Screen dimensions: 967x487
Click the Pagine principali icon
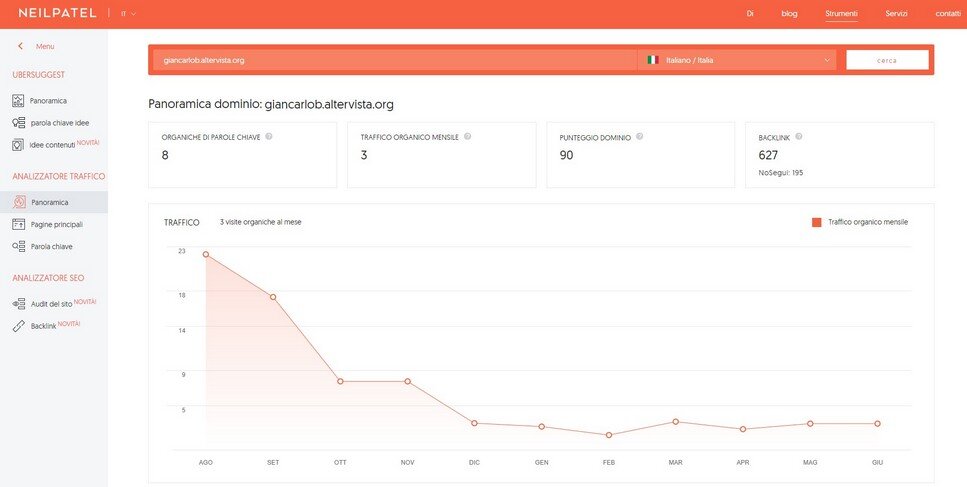click(x=18, y=225)
